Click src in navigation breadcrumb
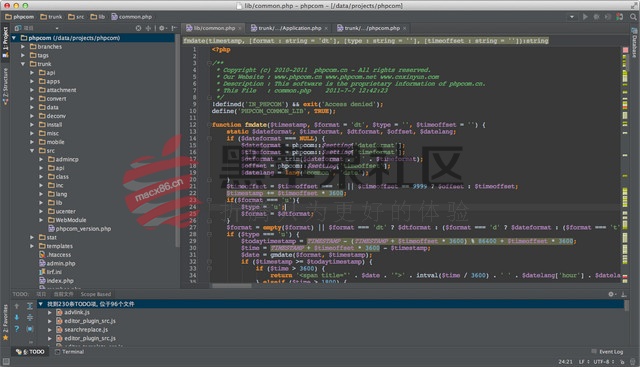The image size is (640, 367). coord(76,17)
